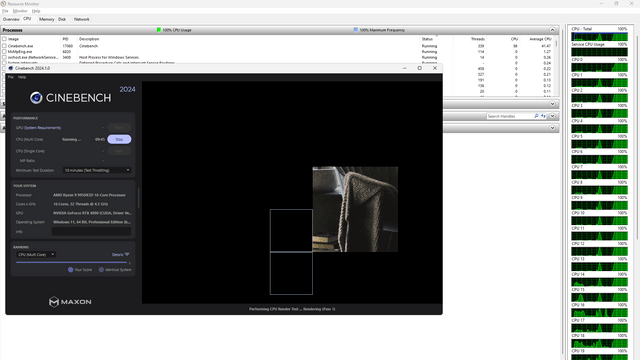The height and width of the screenshot is (360, 640).
Task: Open the Monitor menu
Action: [x=20, y=11]
